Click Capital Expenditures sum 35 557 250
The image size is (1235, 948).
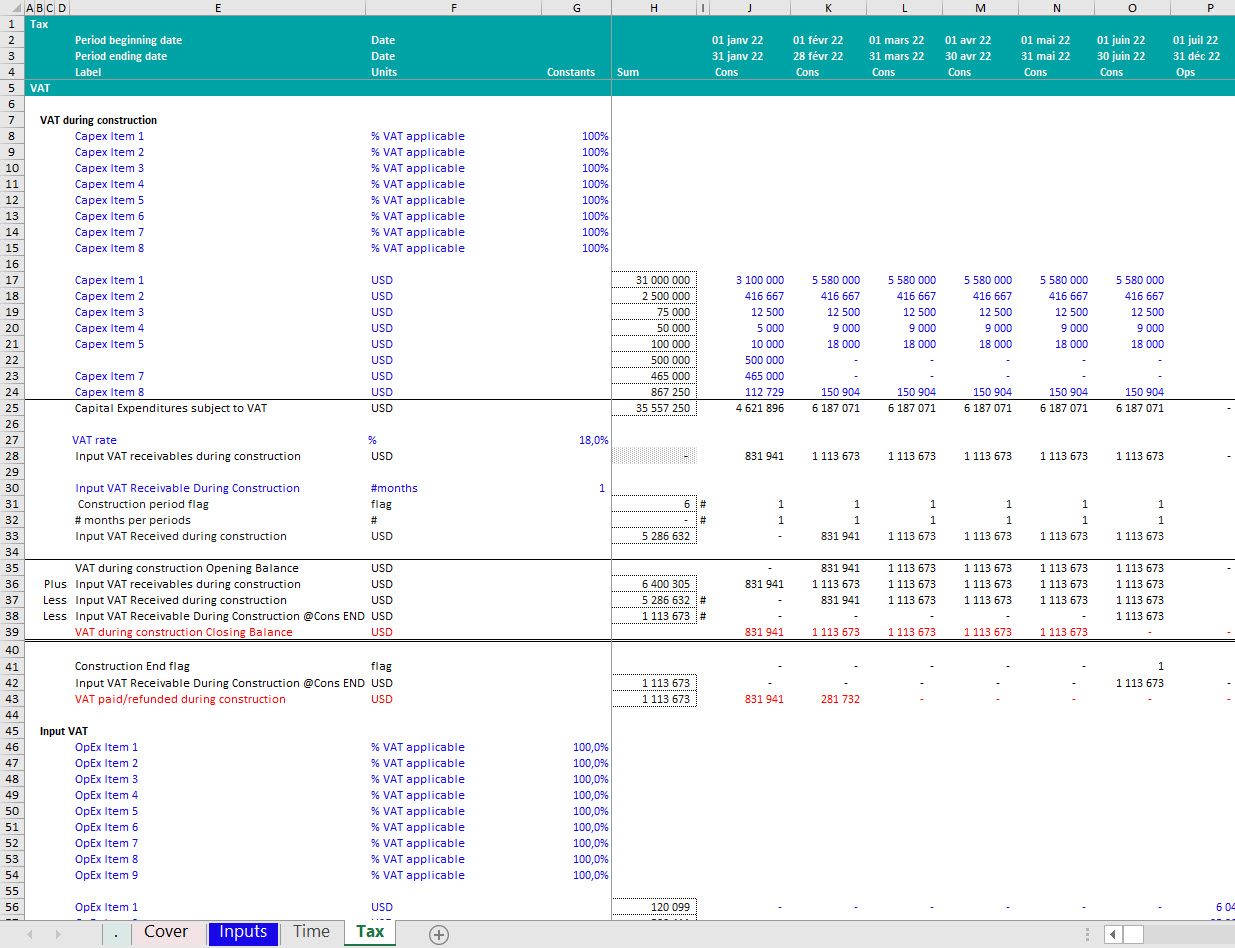tap(654, 408)
